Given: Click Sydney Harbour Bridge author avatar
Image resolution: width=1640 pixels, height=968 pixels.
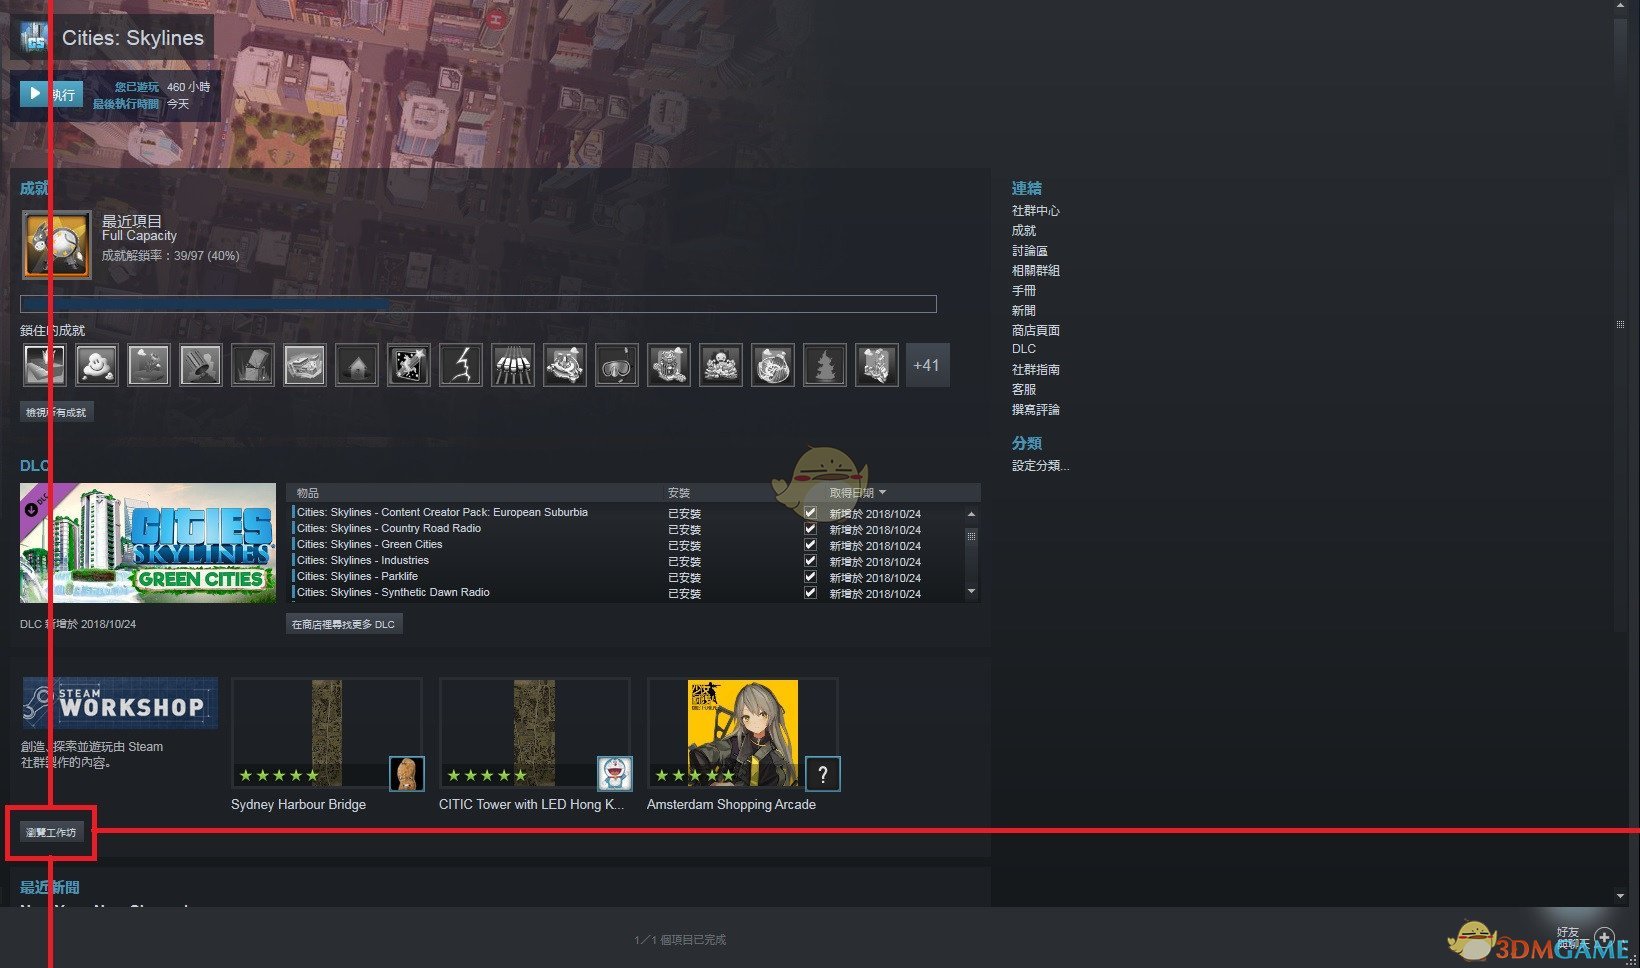Looking at the screenshot, I should coord(407,774).
